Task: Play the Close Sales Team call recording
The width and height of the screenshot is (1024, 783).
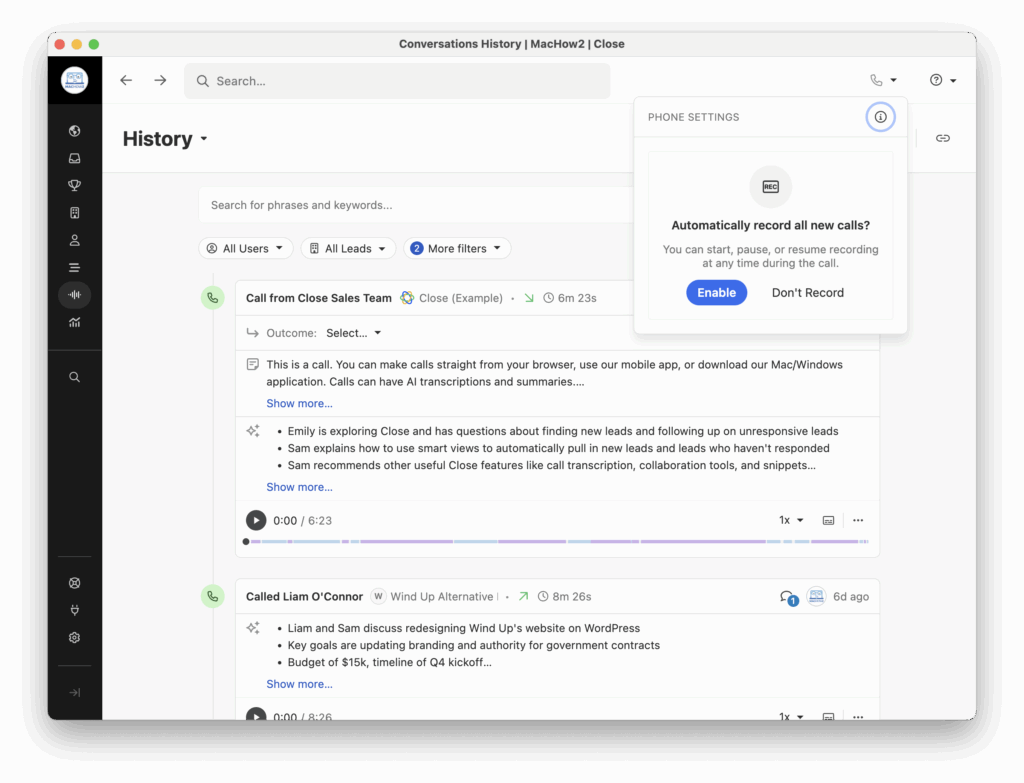Action: [256, 520]
